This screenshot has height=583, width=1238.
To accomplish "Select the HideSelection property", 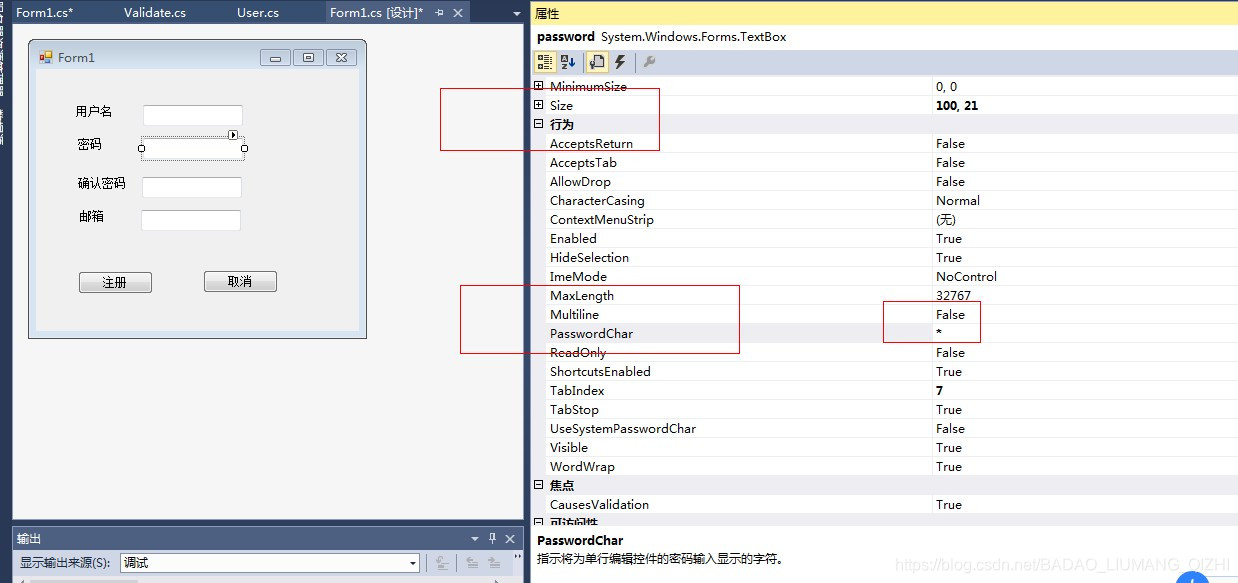I will [885, 258].
